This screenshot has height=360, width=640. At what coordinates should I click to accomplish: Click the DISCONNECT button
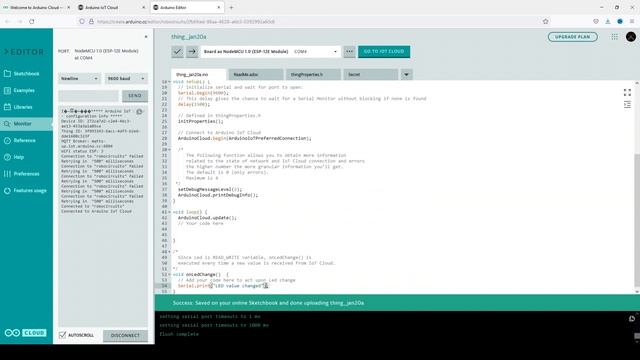pyautogui.click(x=125, y=336)
